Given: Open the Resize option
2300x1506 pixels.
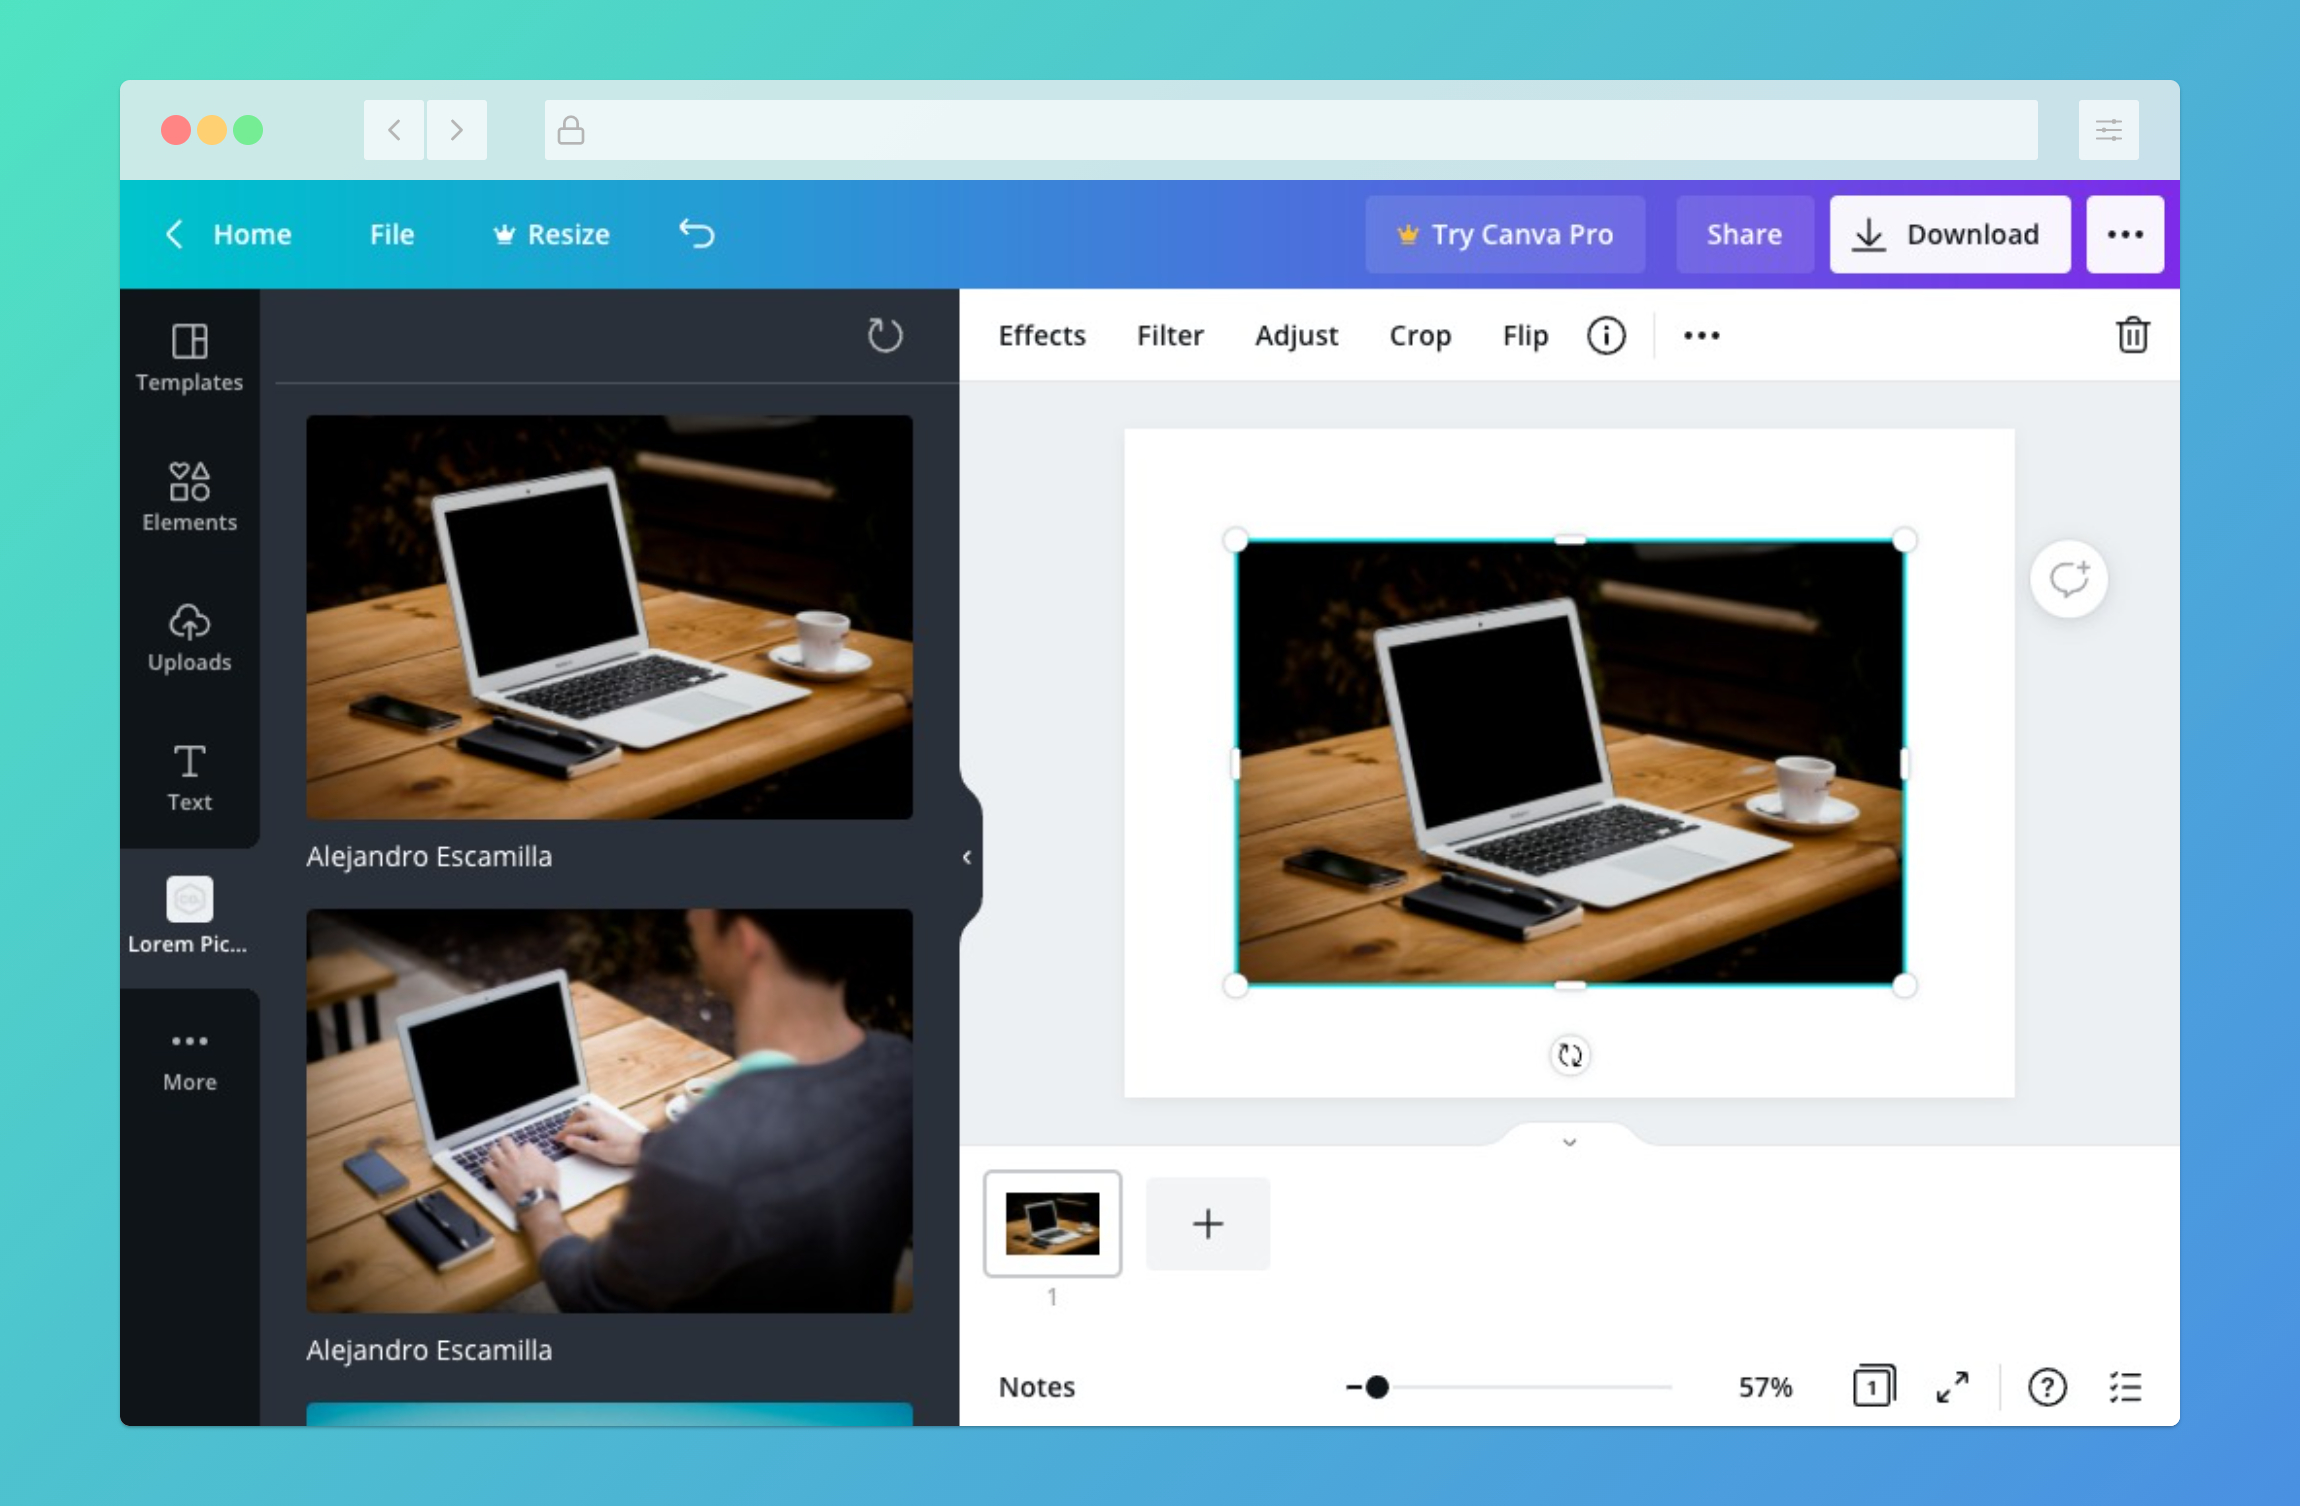Looking at the screenshot, I should (551, 234).
